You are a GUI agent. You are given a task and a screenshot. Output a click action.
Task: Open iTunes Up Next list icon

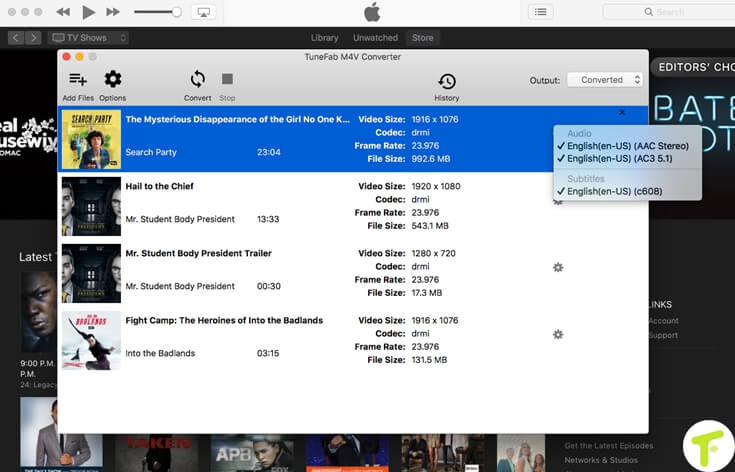coord(540,12)
